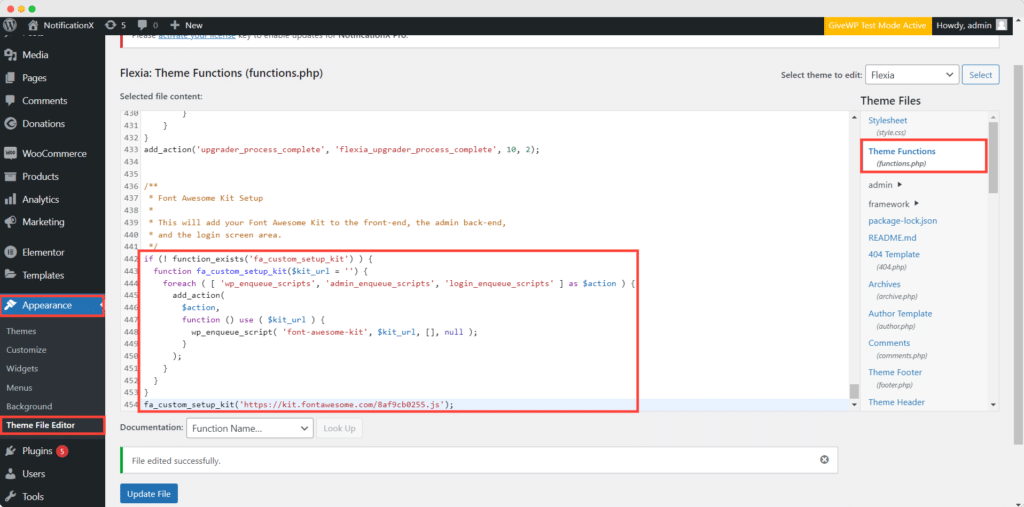Expand the framework folder in Theme Files

890,204
